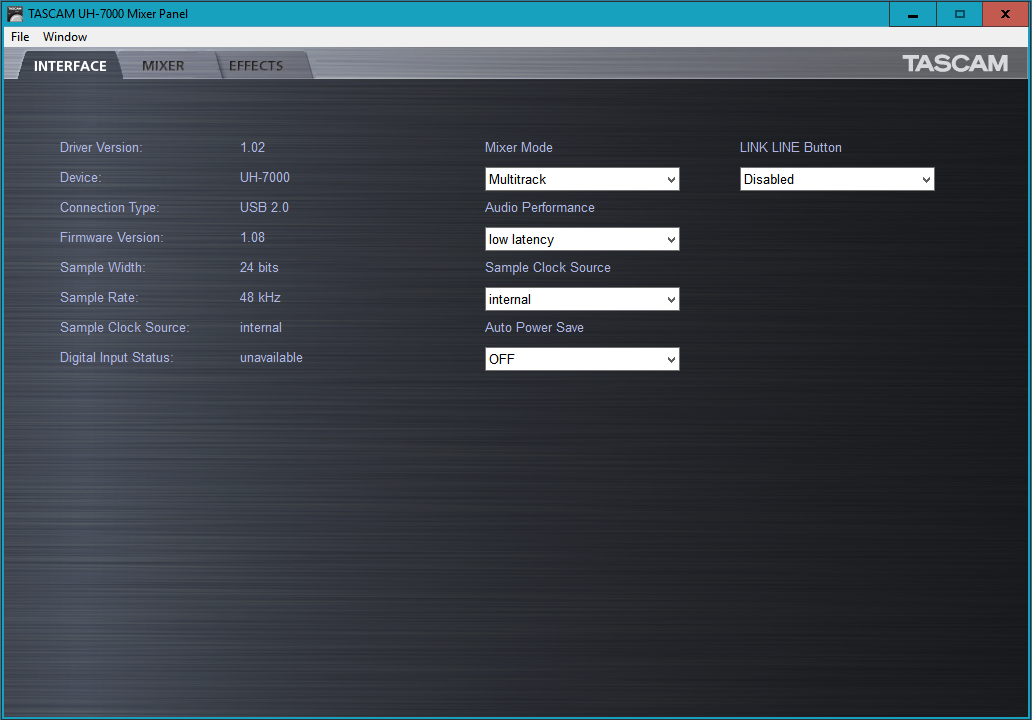Switch to the EFFECTS tab
Screen dimensions: 1032x720
[x=256, y=66]
